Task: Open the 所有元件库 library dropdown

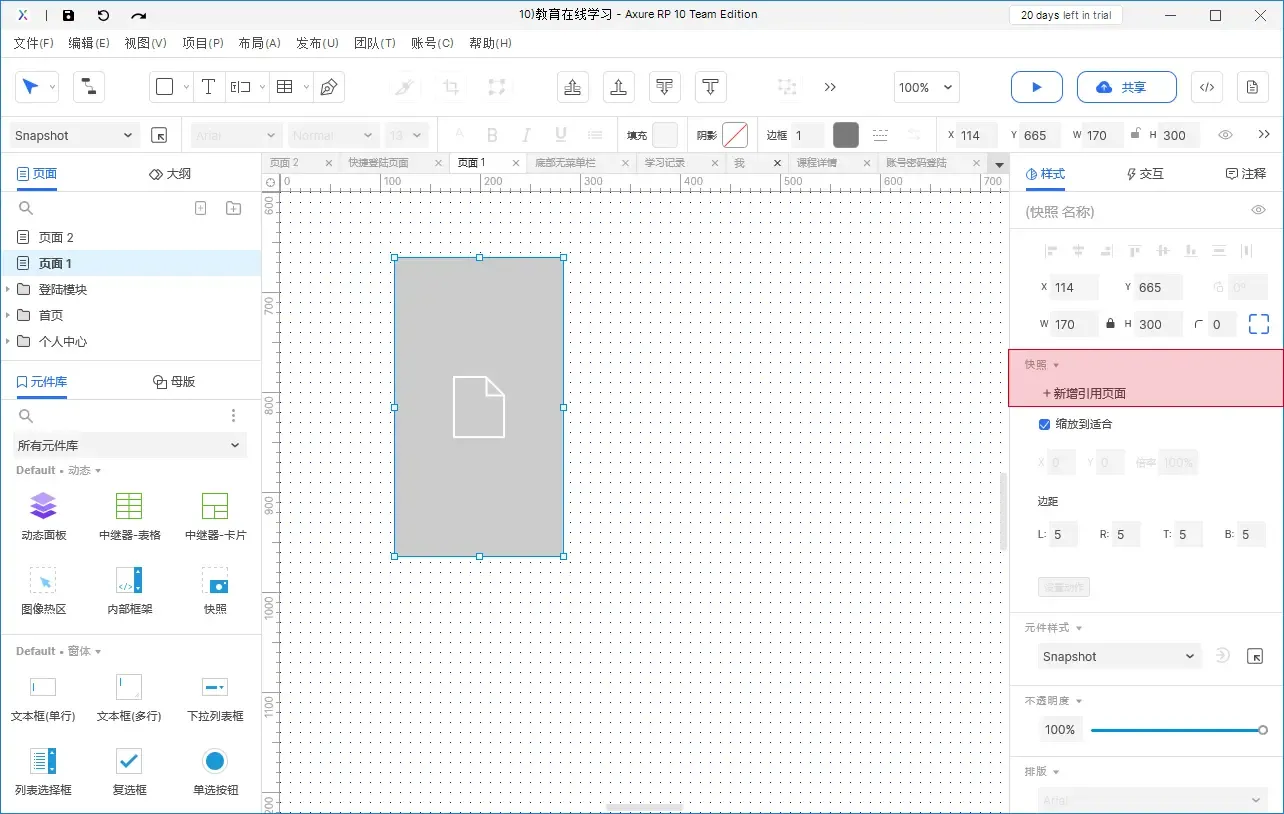Action: 130,445
